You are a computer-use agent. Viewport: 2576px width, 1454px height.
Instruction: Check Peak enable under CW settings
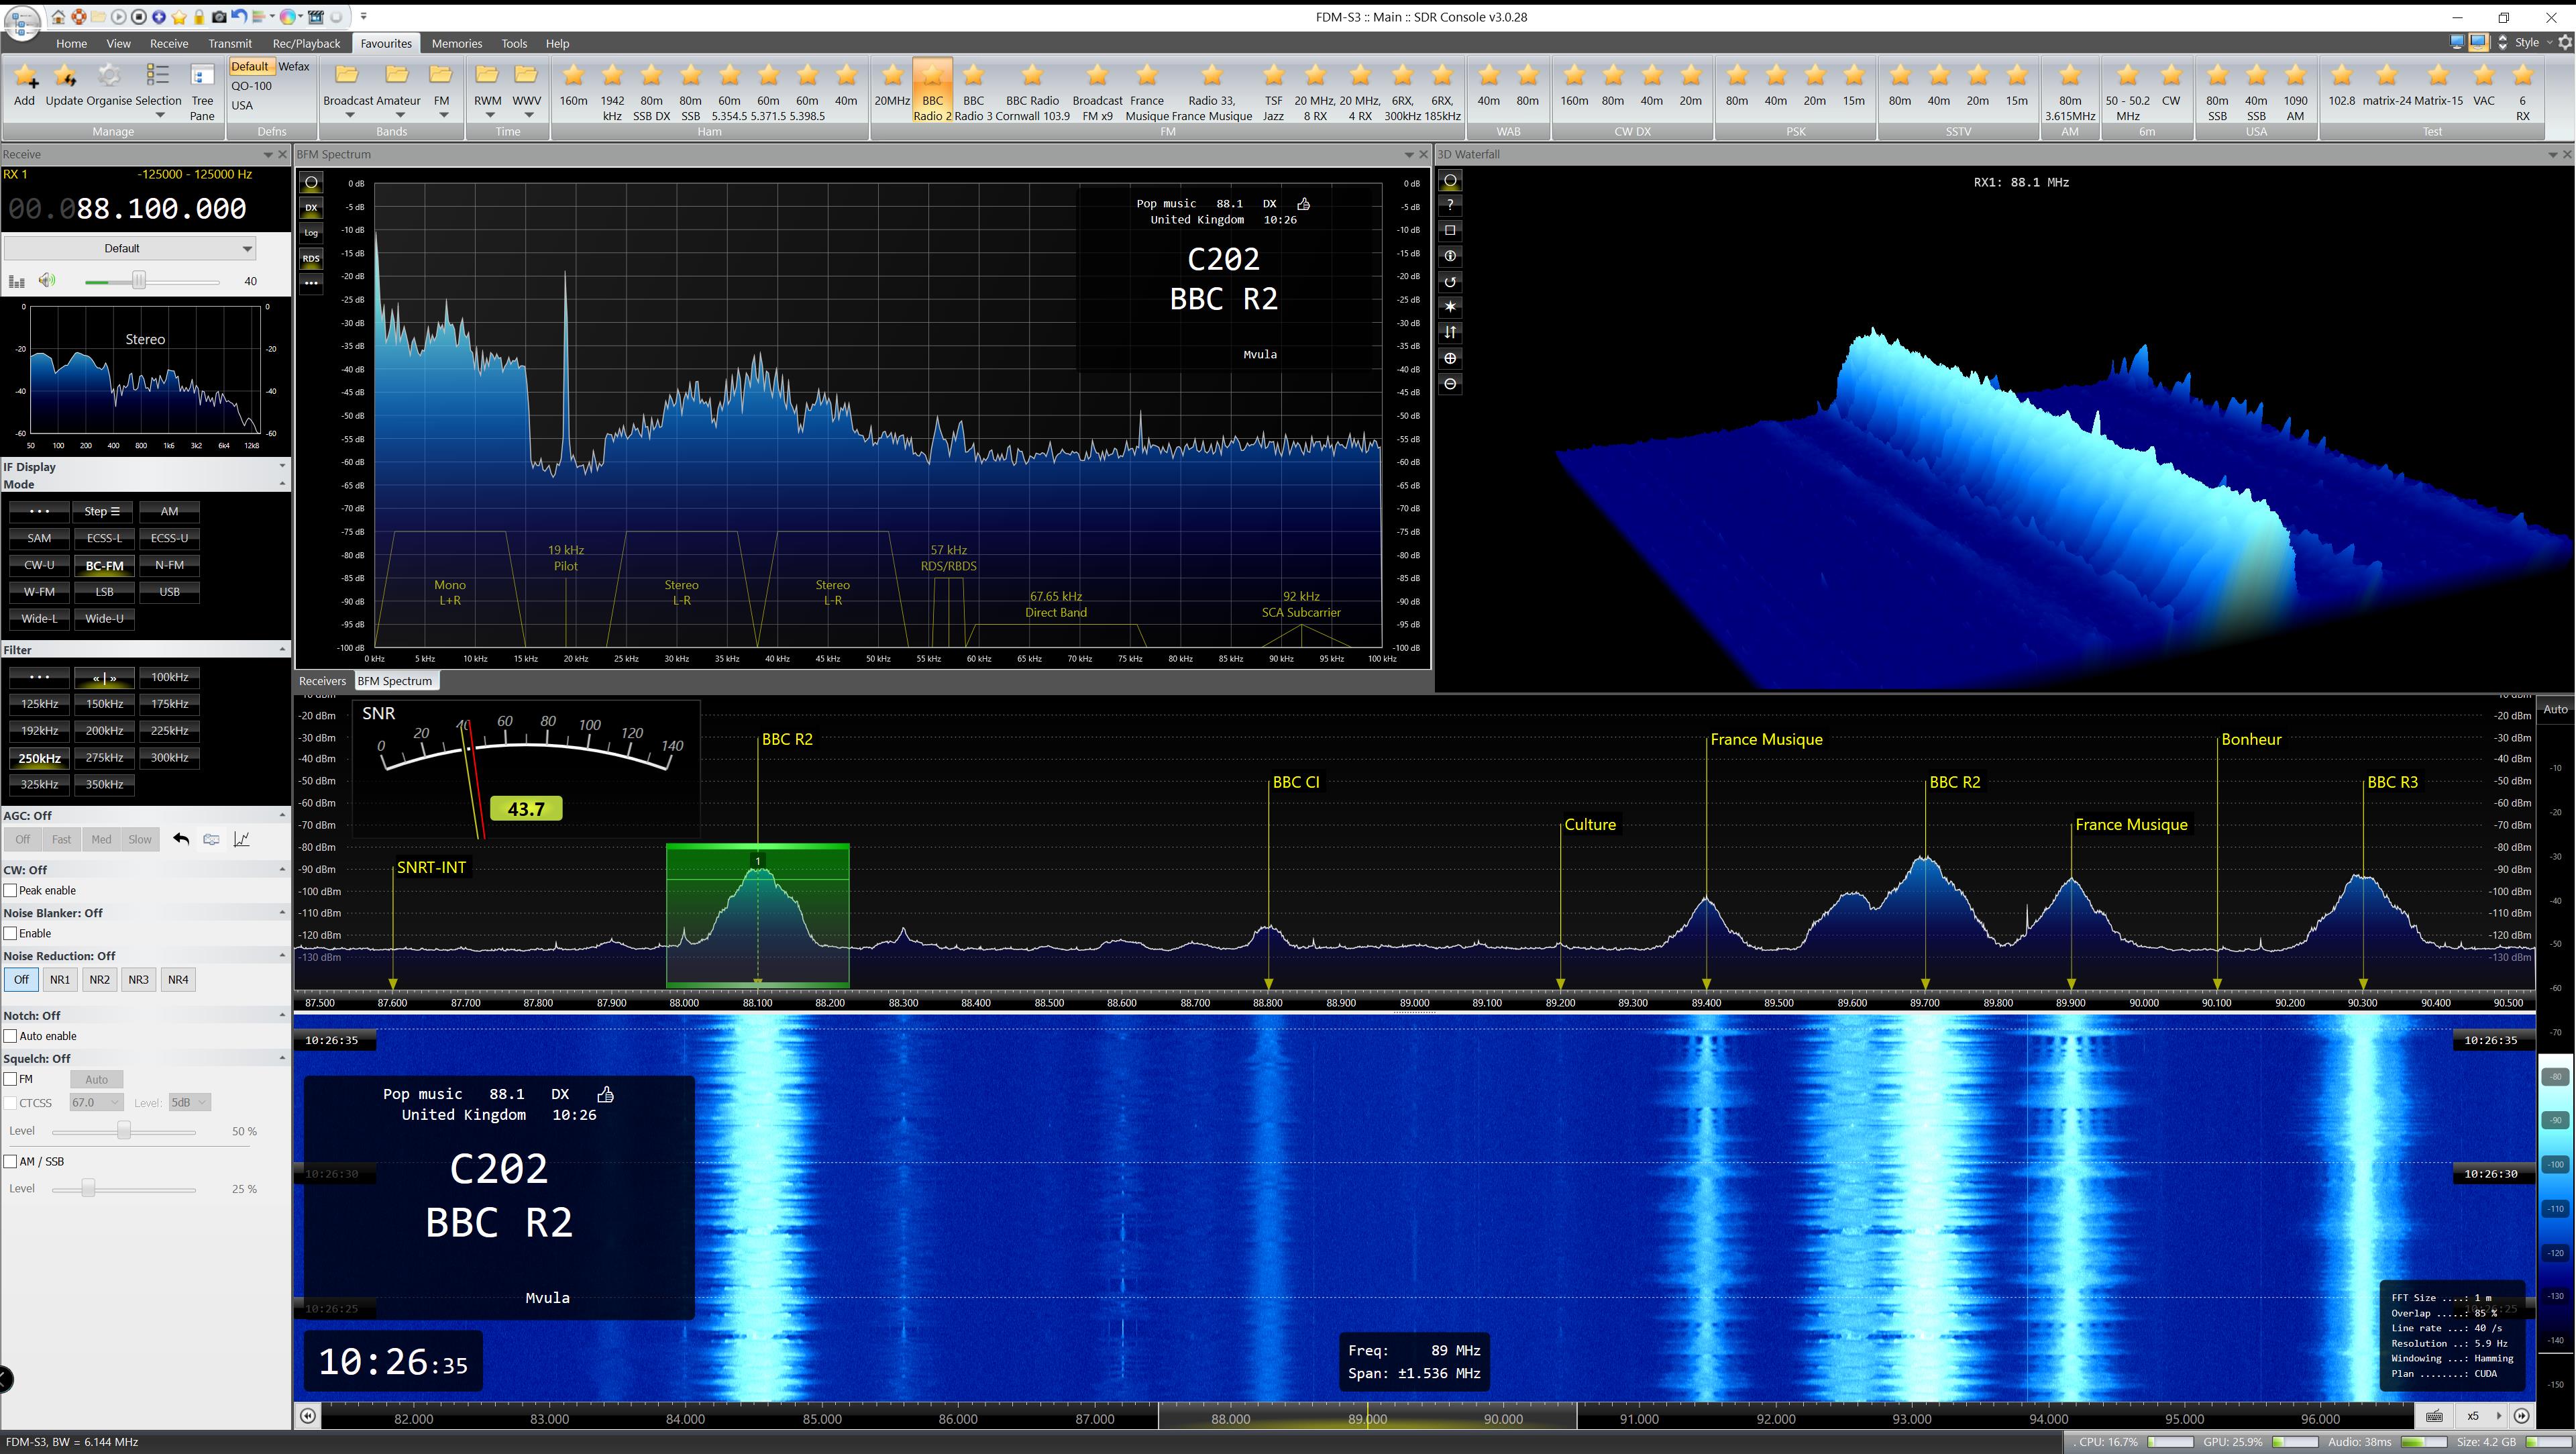pos(10,890)
